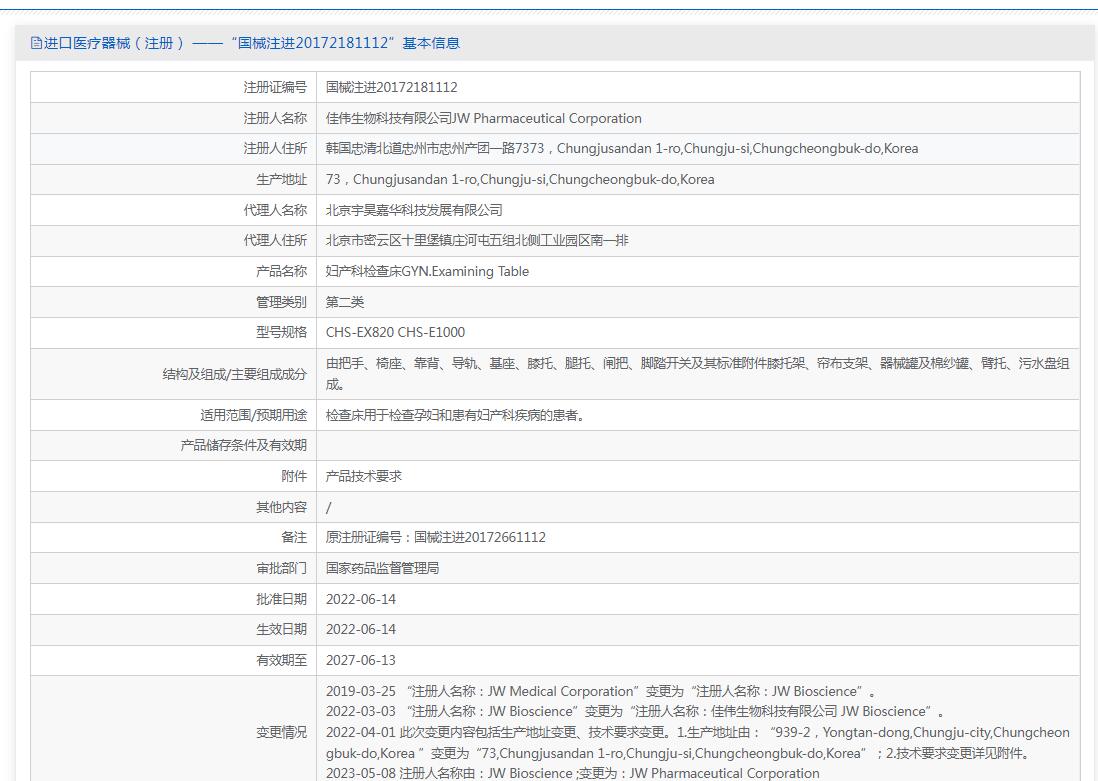1098x781 pixels.
Task: Click approval department 国家药品监督管理局
Action: [x=383, y=568]
